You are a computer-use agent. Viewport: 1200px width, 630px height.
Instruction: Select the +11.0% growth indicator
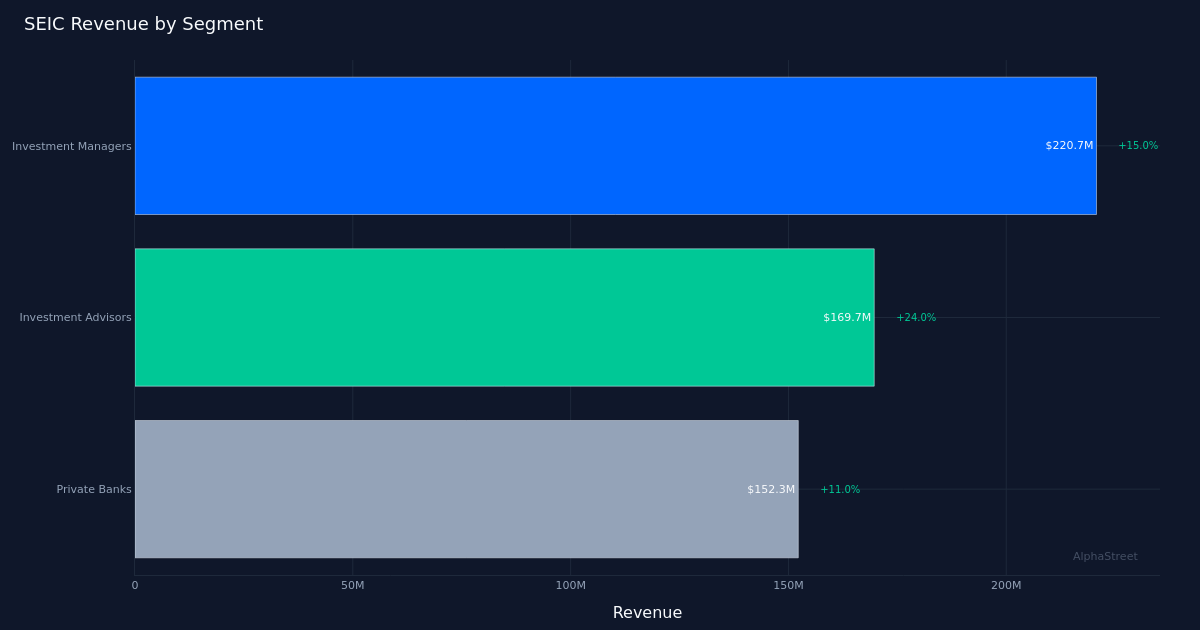(839, 489)
